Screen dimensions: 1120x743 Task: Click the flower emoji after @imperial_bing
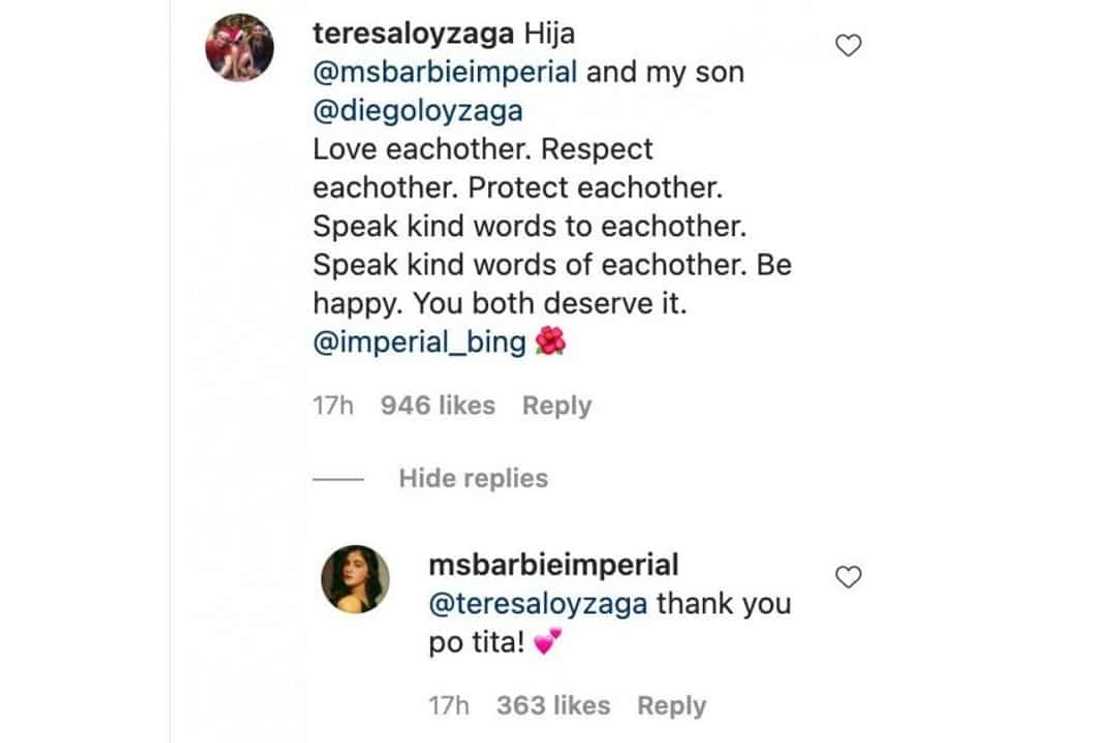click(x=551, y=342)
